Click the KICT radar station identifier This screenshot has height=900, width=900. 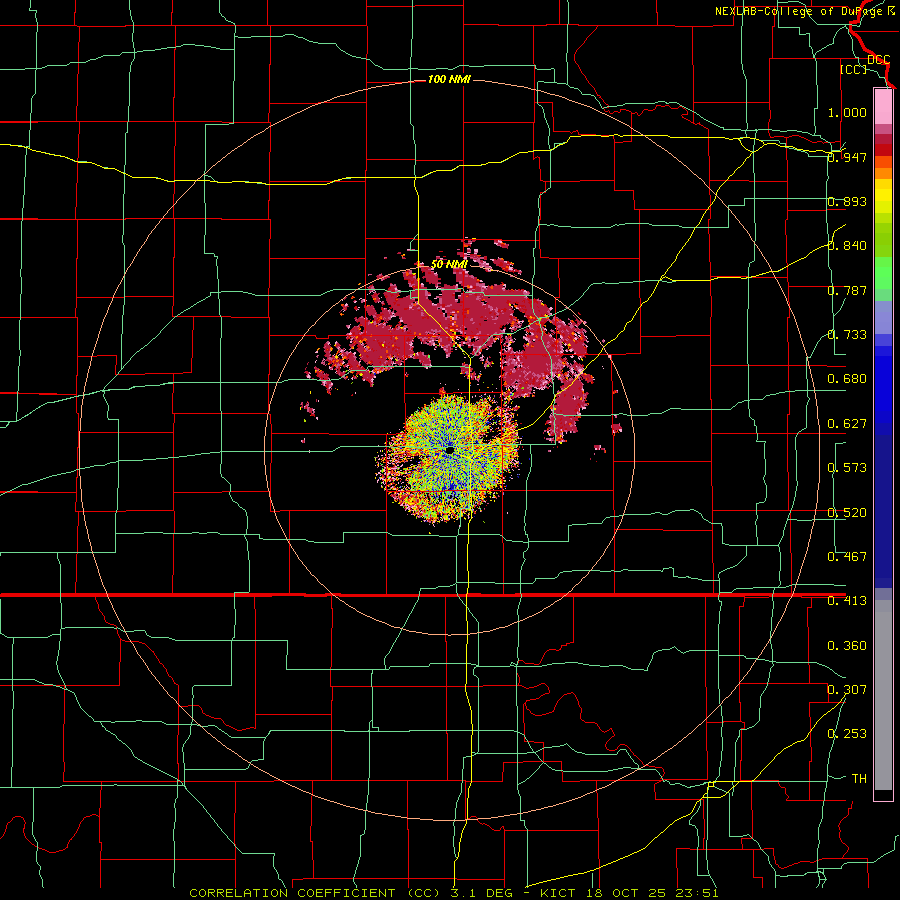point(560,893)
